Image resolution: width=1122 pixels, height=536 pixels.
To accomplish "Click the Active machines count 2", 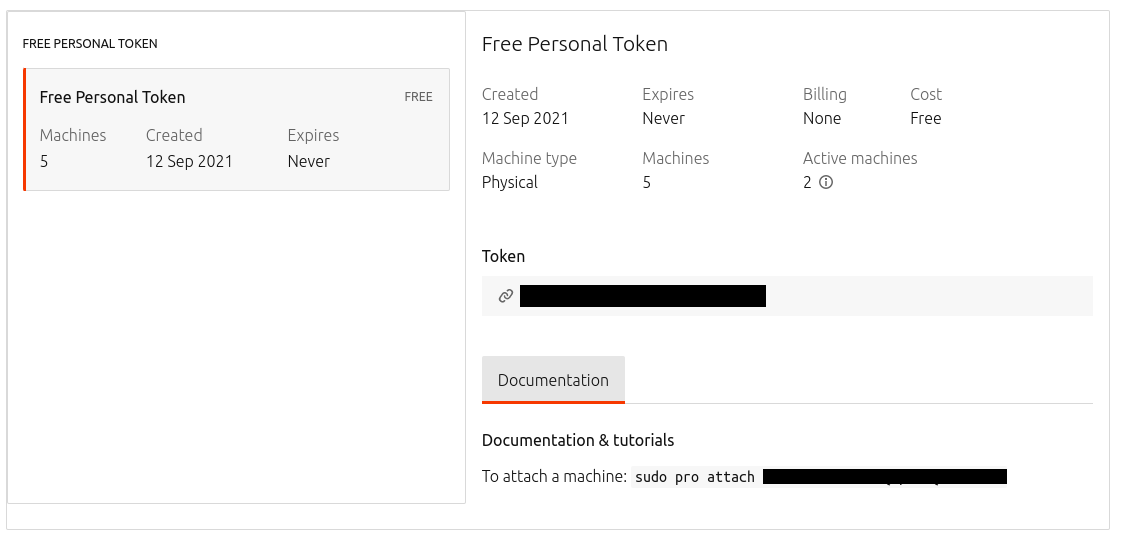I will [x=807, y=183].
